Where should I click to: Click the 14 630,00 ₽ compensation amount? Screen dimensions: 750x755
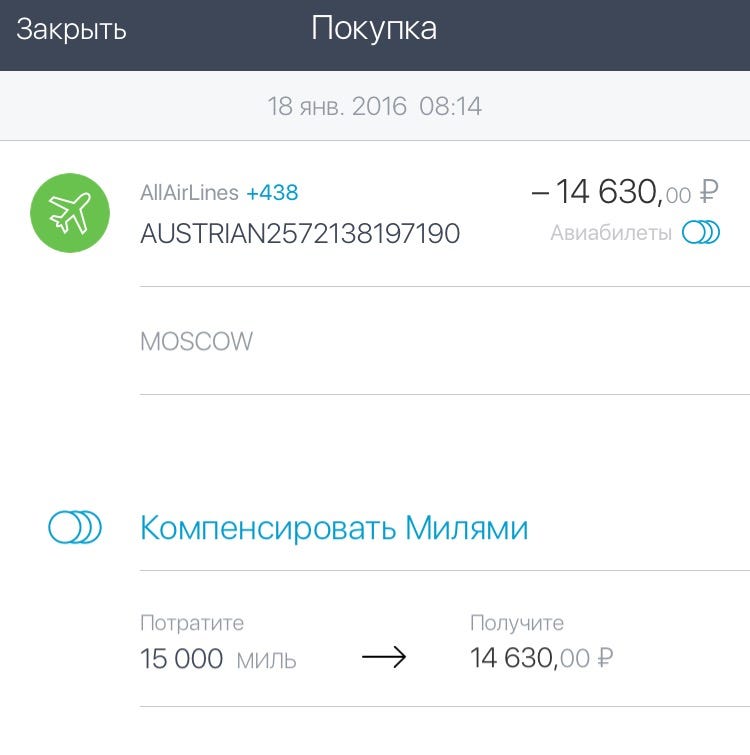[x=542, y=658]
